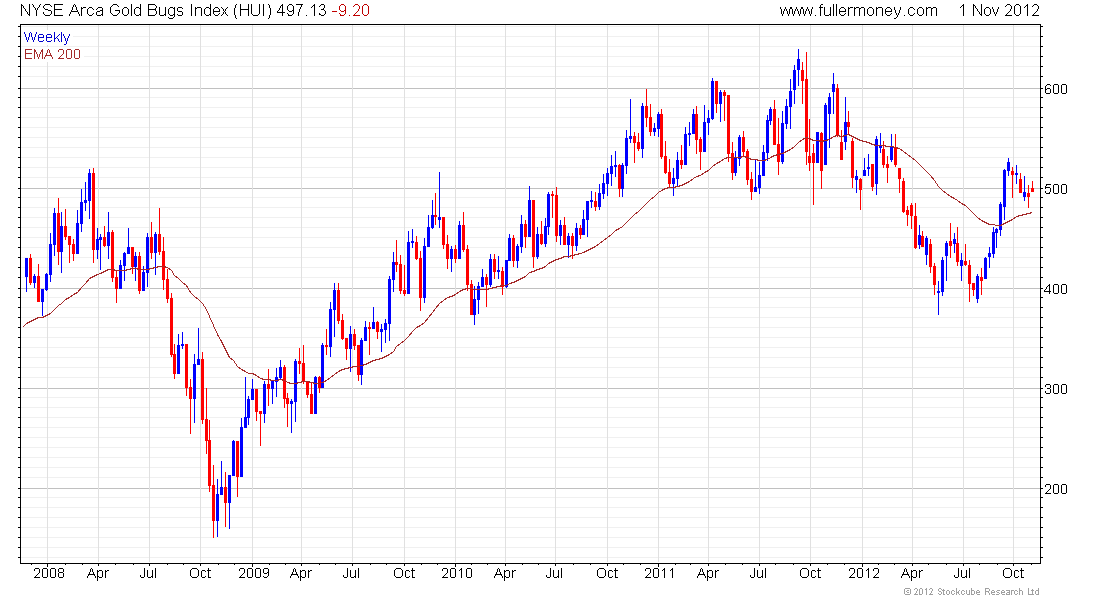Select the red 'EMA 200' legend label
This screenshot has width=1100, height=600.
[52, 54]
